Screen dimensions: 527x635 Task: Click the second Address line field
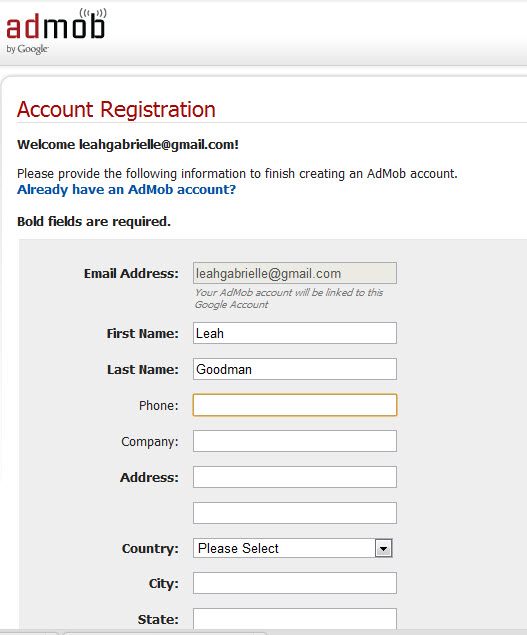pyautogui.click(x=294, y=513)
